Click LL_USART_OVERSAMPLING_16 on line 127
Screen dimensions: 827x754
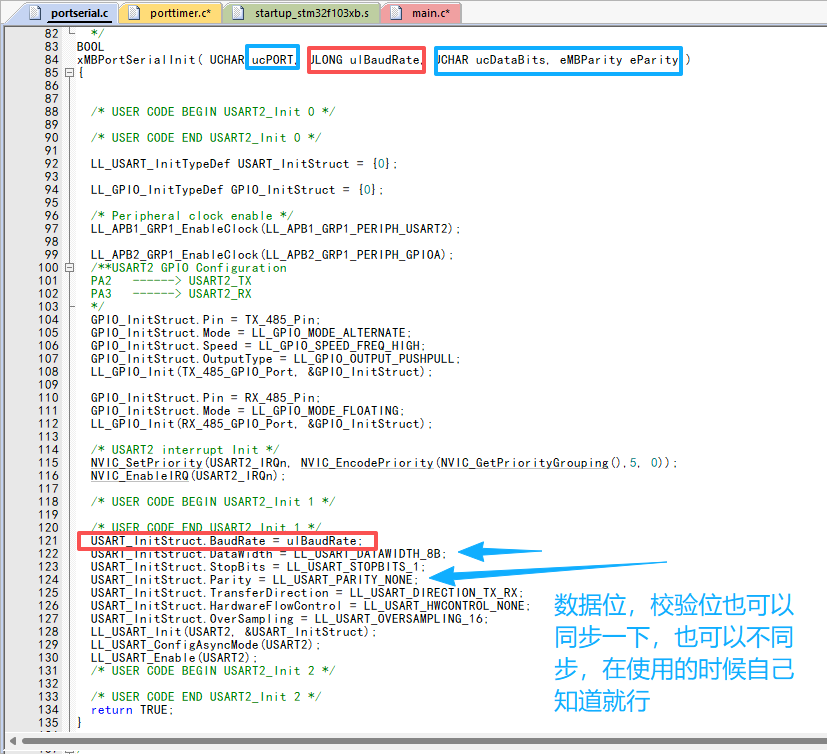[399, 618]
